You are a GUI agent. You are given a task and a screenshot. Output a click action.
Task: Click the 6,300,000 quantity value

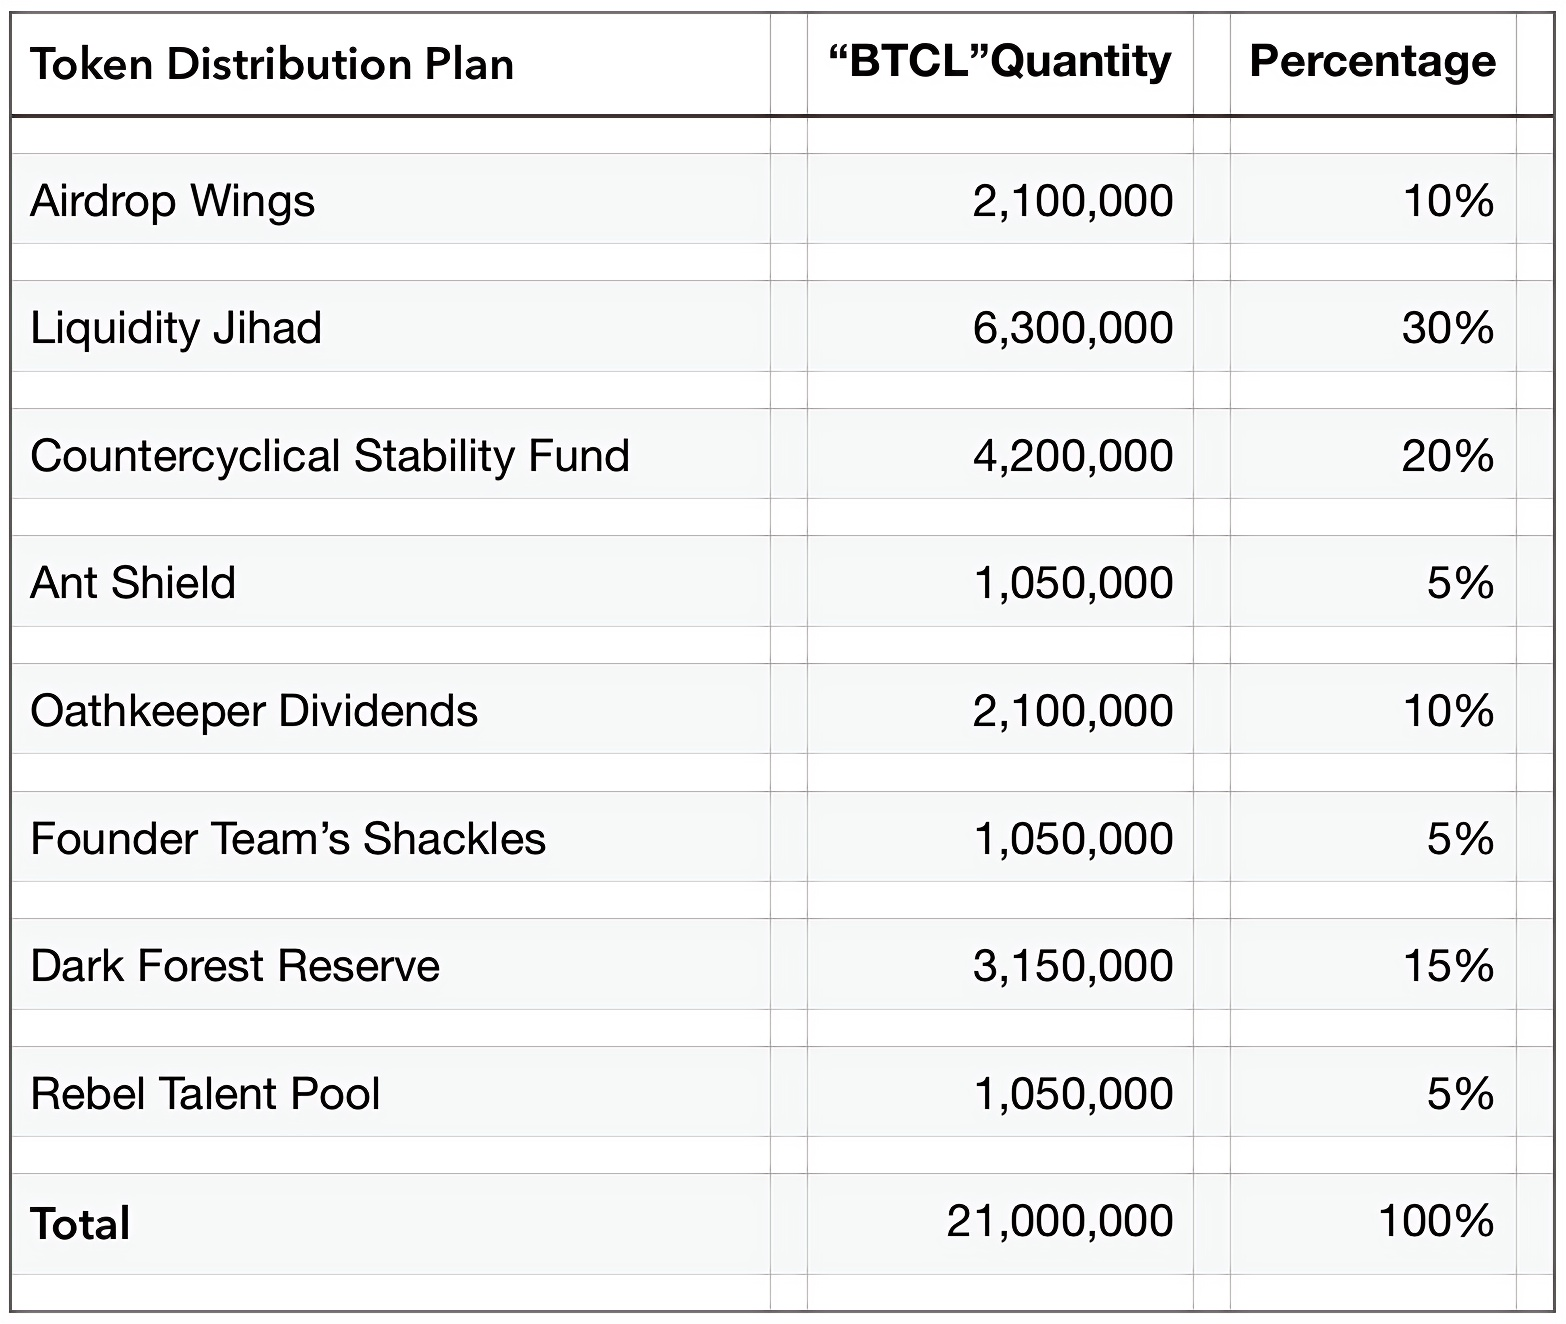tap(1073, 328)
